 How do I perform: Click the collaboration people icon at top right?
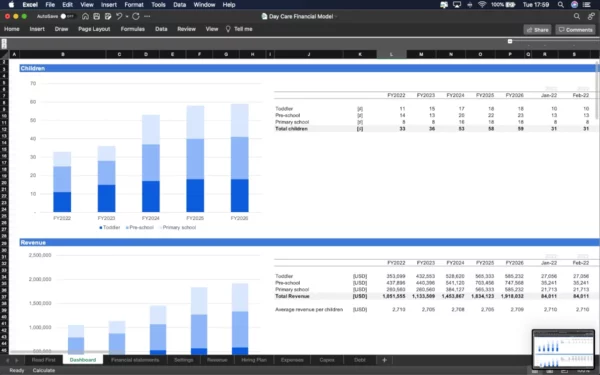click(591, 16)
